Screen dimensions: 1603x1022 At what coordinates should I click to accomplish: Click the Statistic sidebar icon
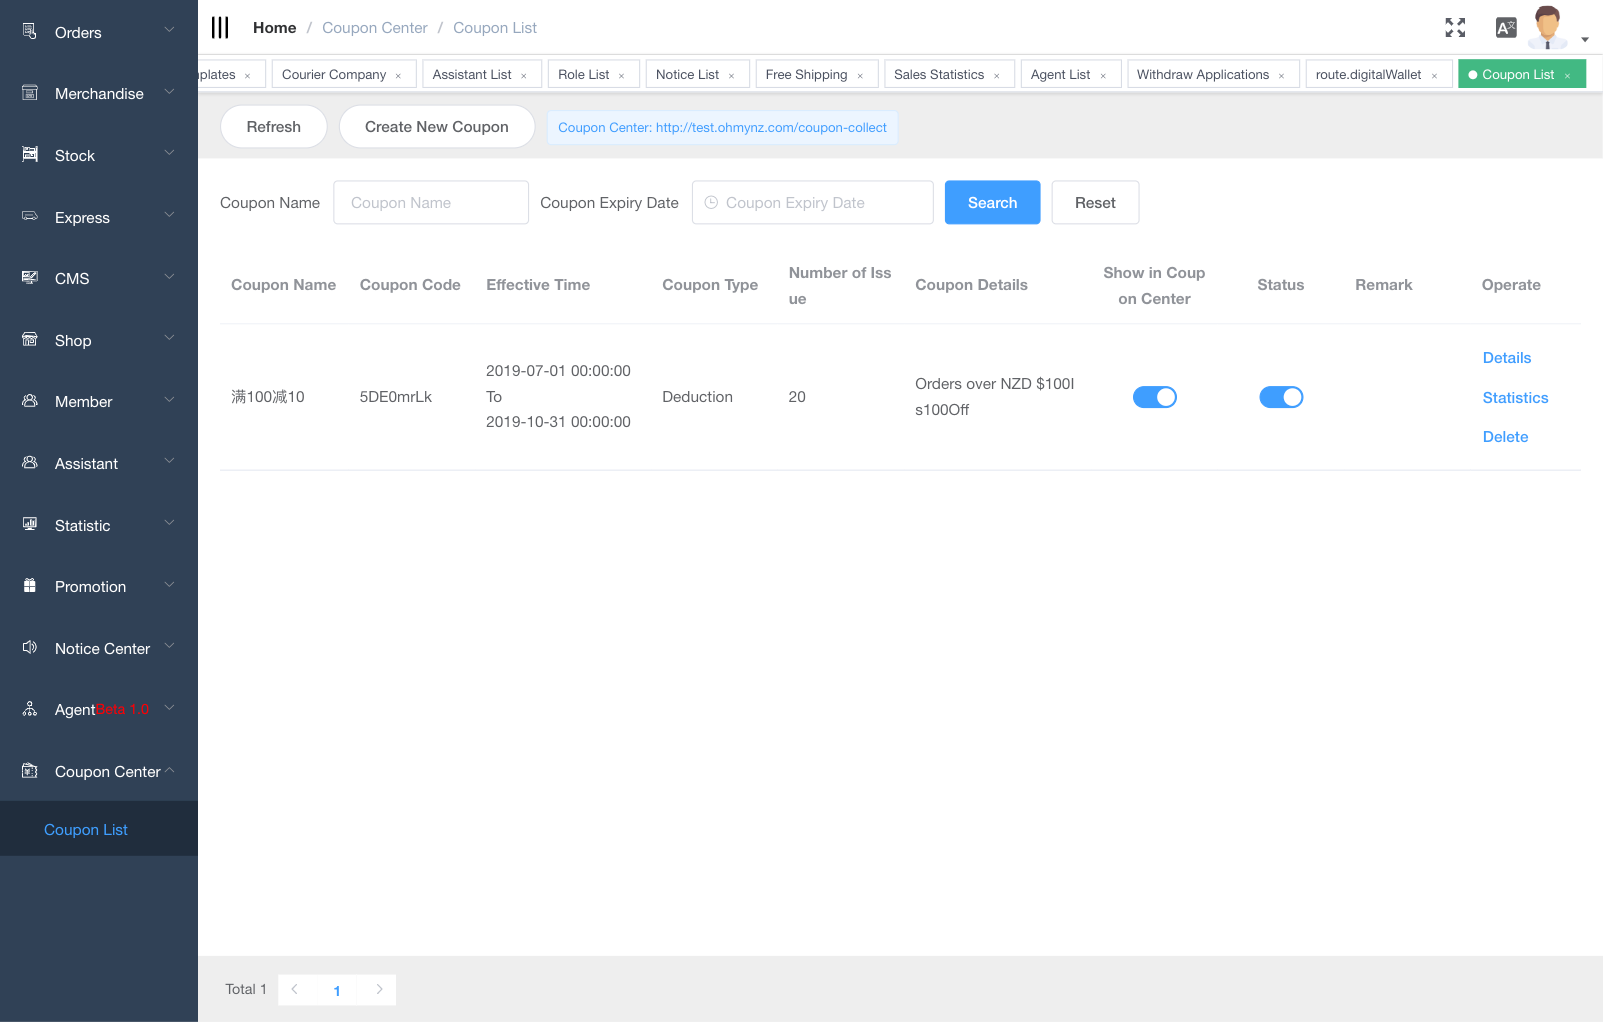[28, 525]
